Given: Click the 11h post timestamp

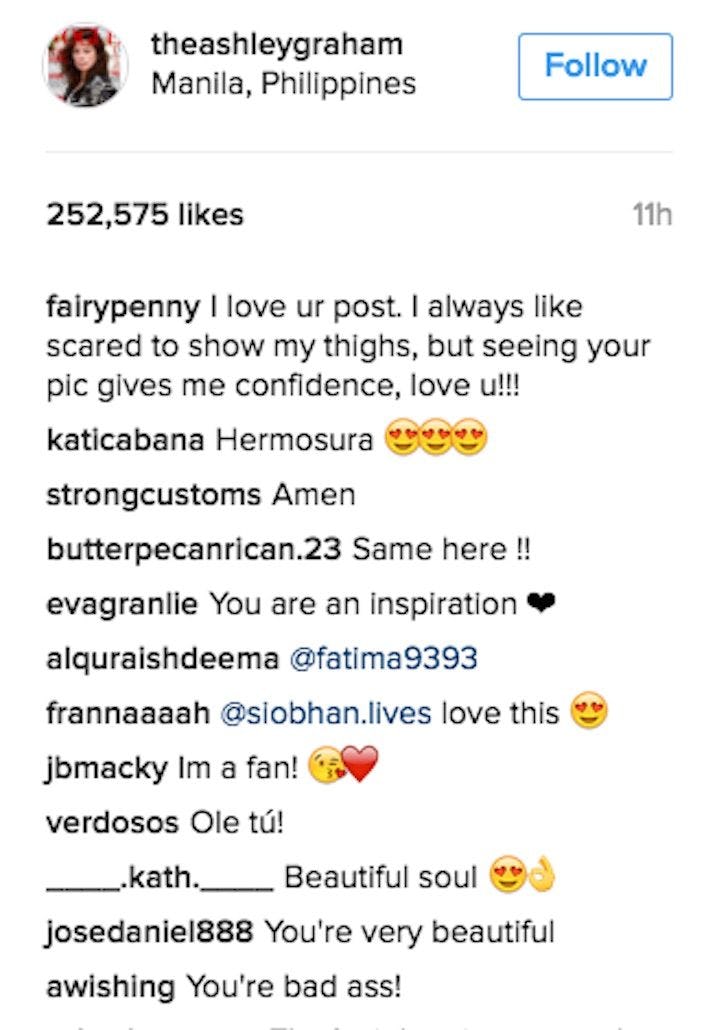Looking at the screenshot, I should pos(652,214).
